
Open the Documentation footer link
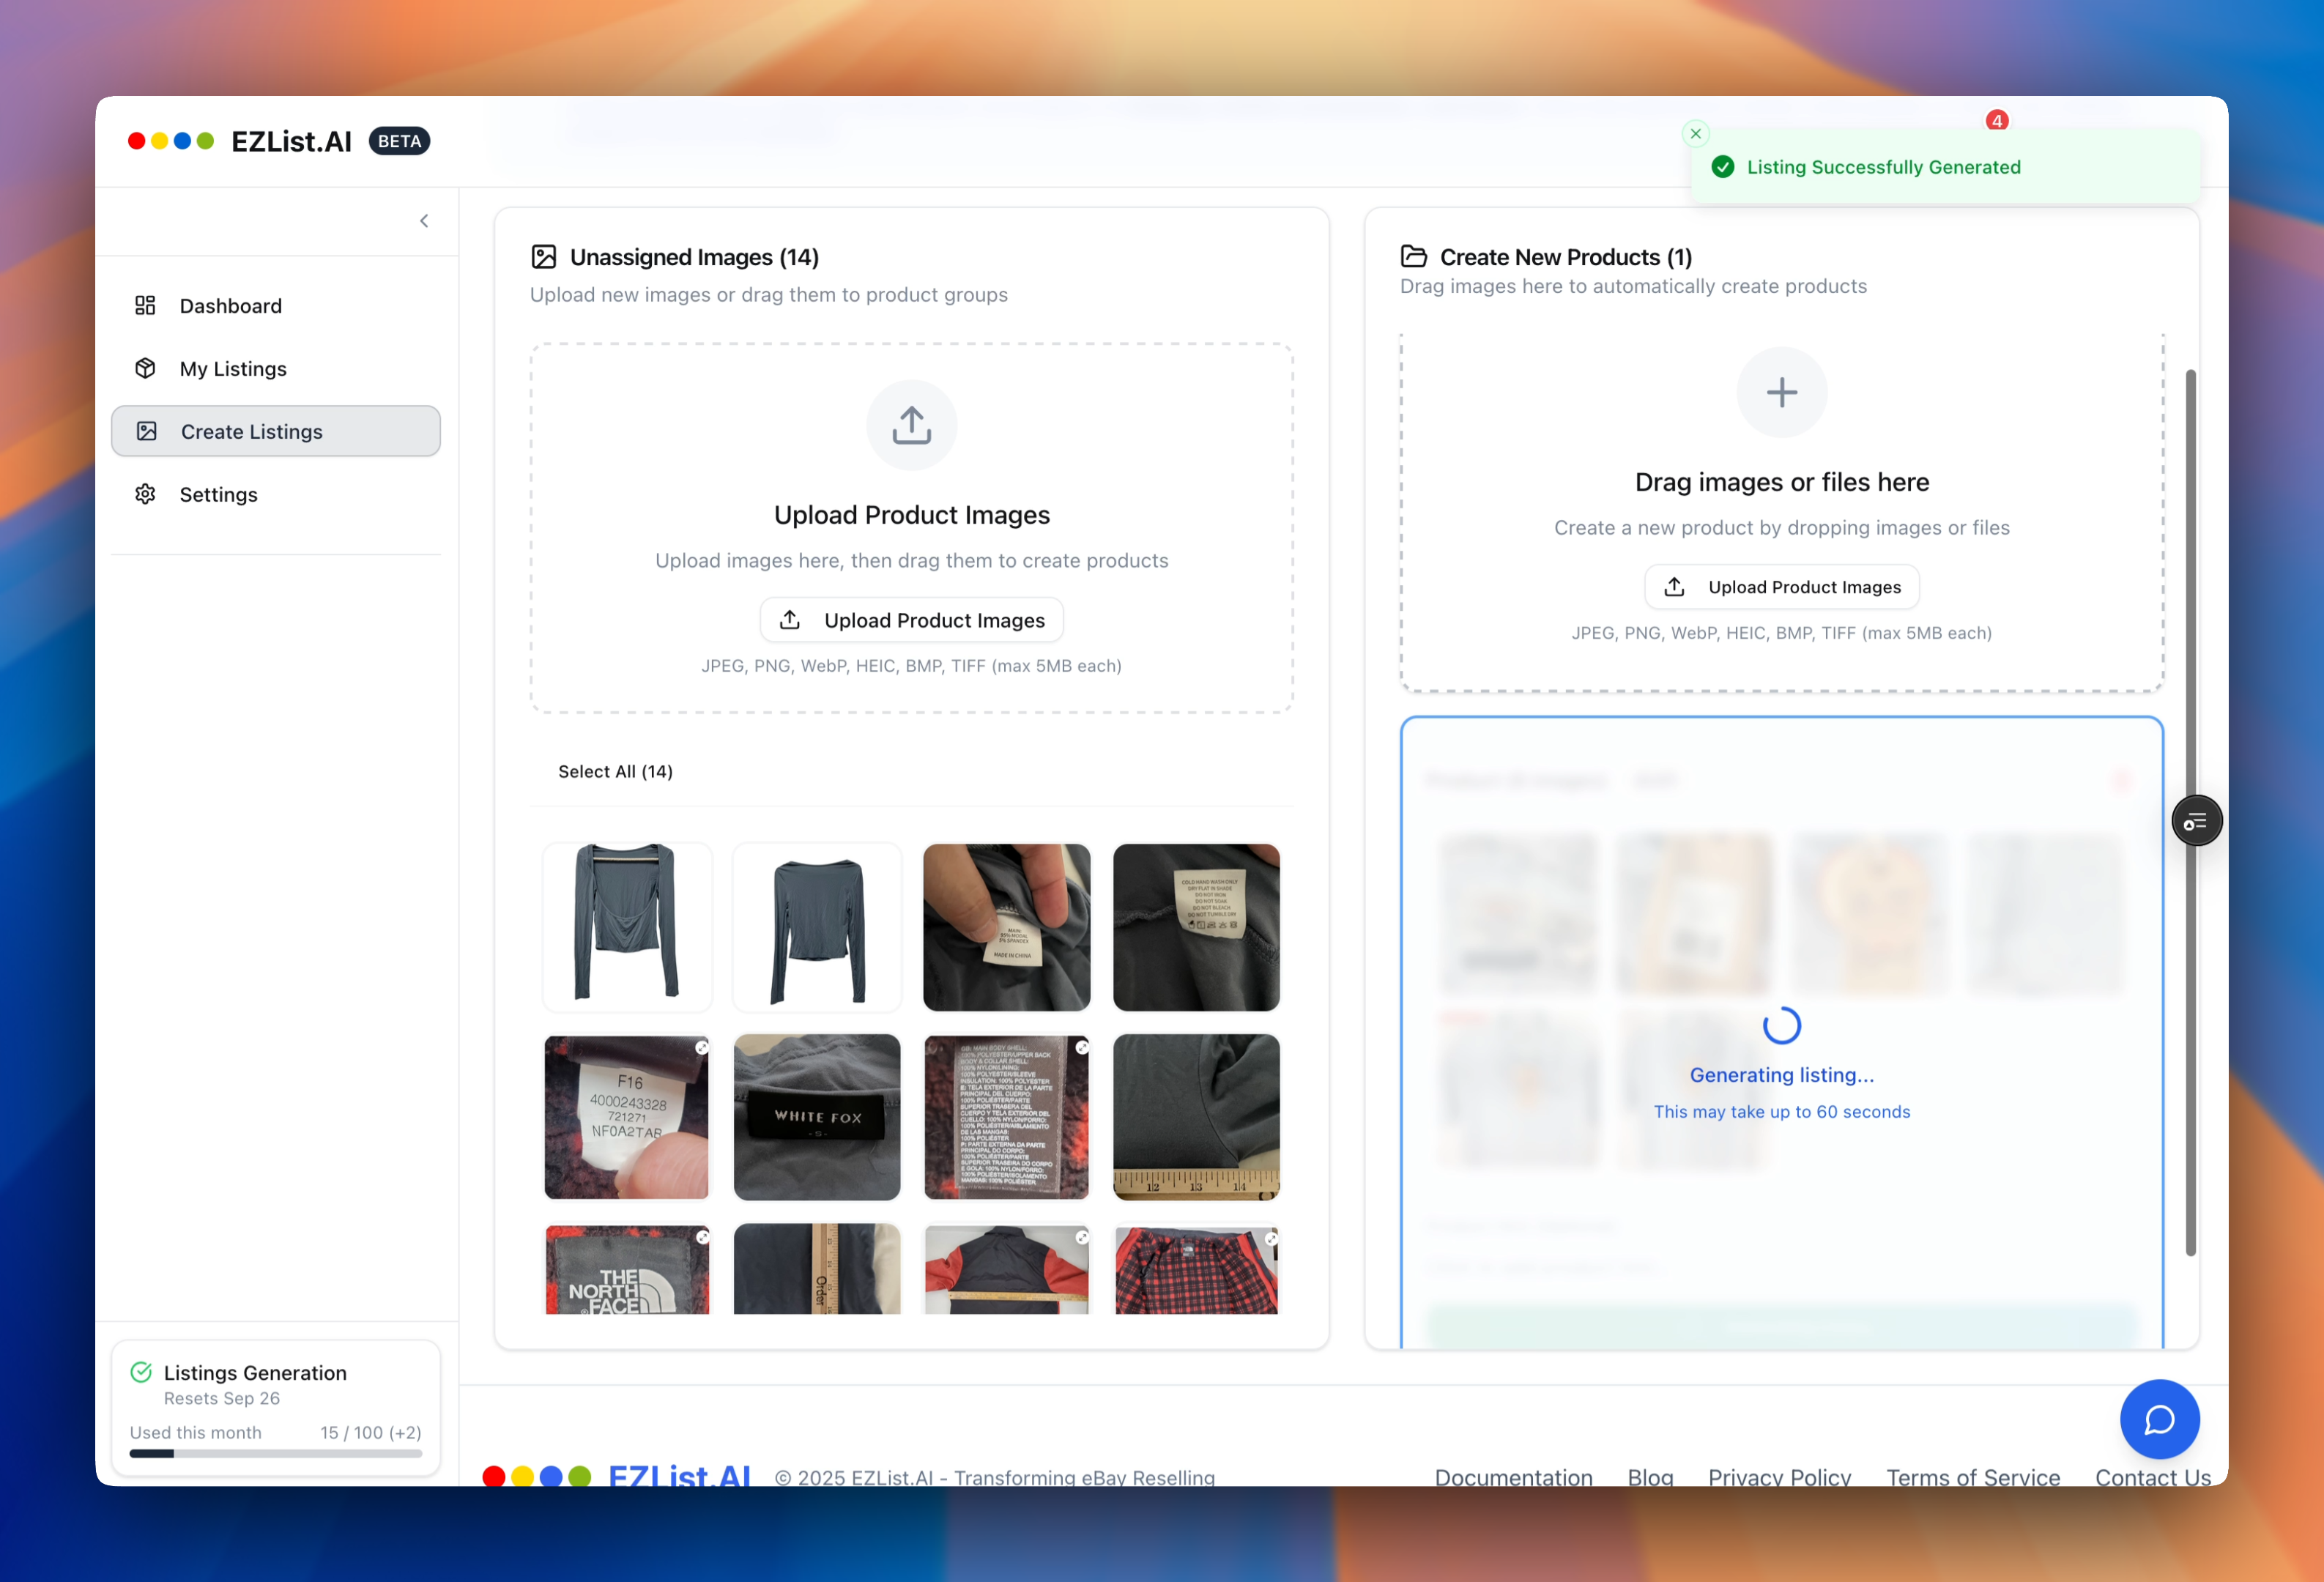(1513, 1476)
